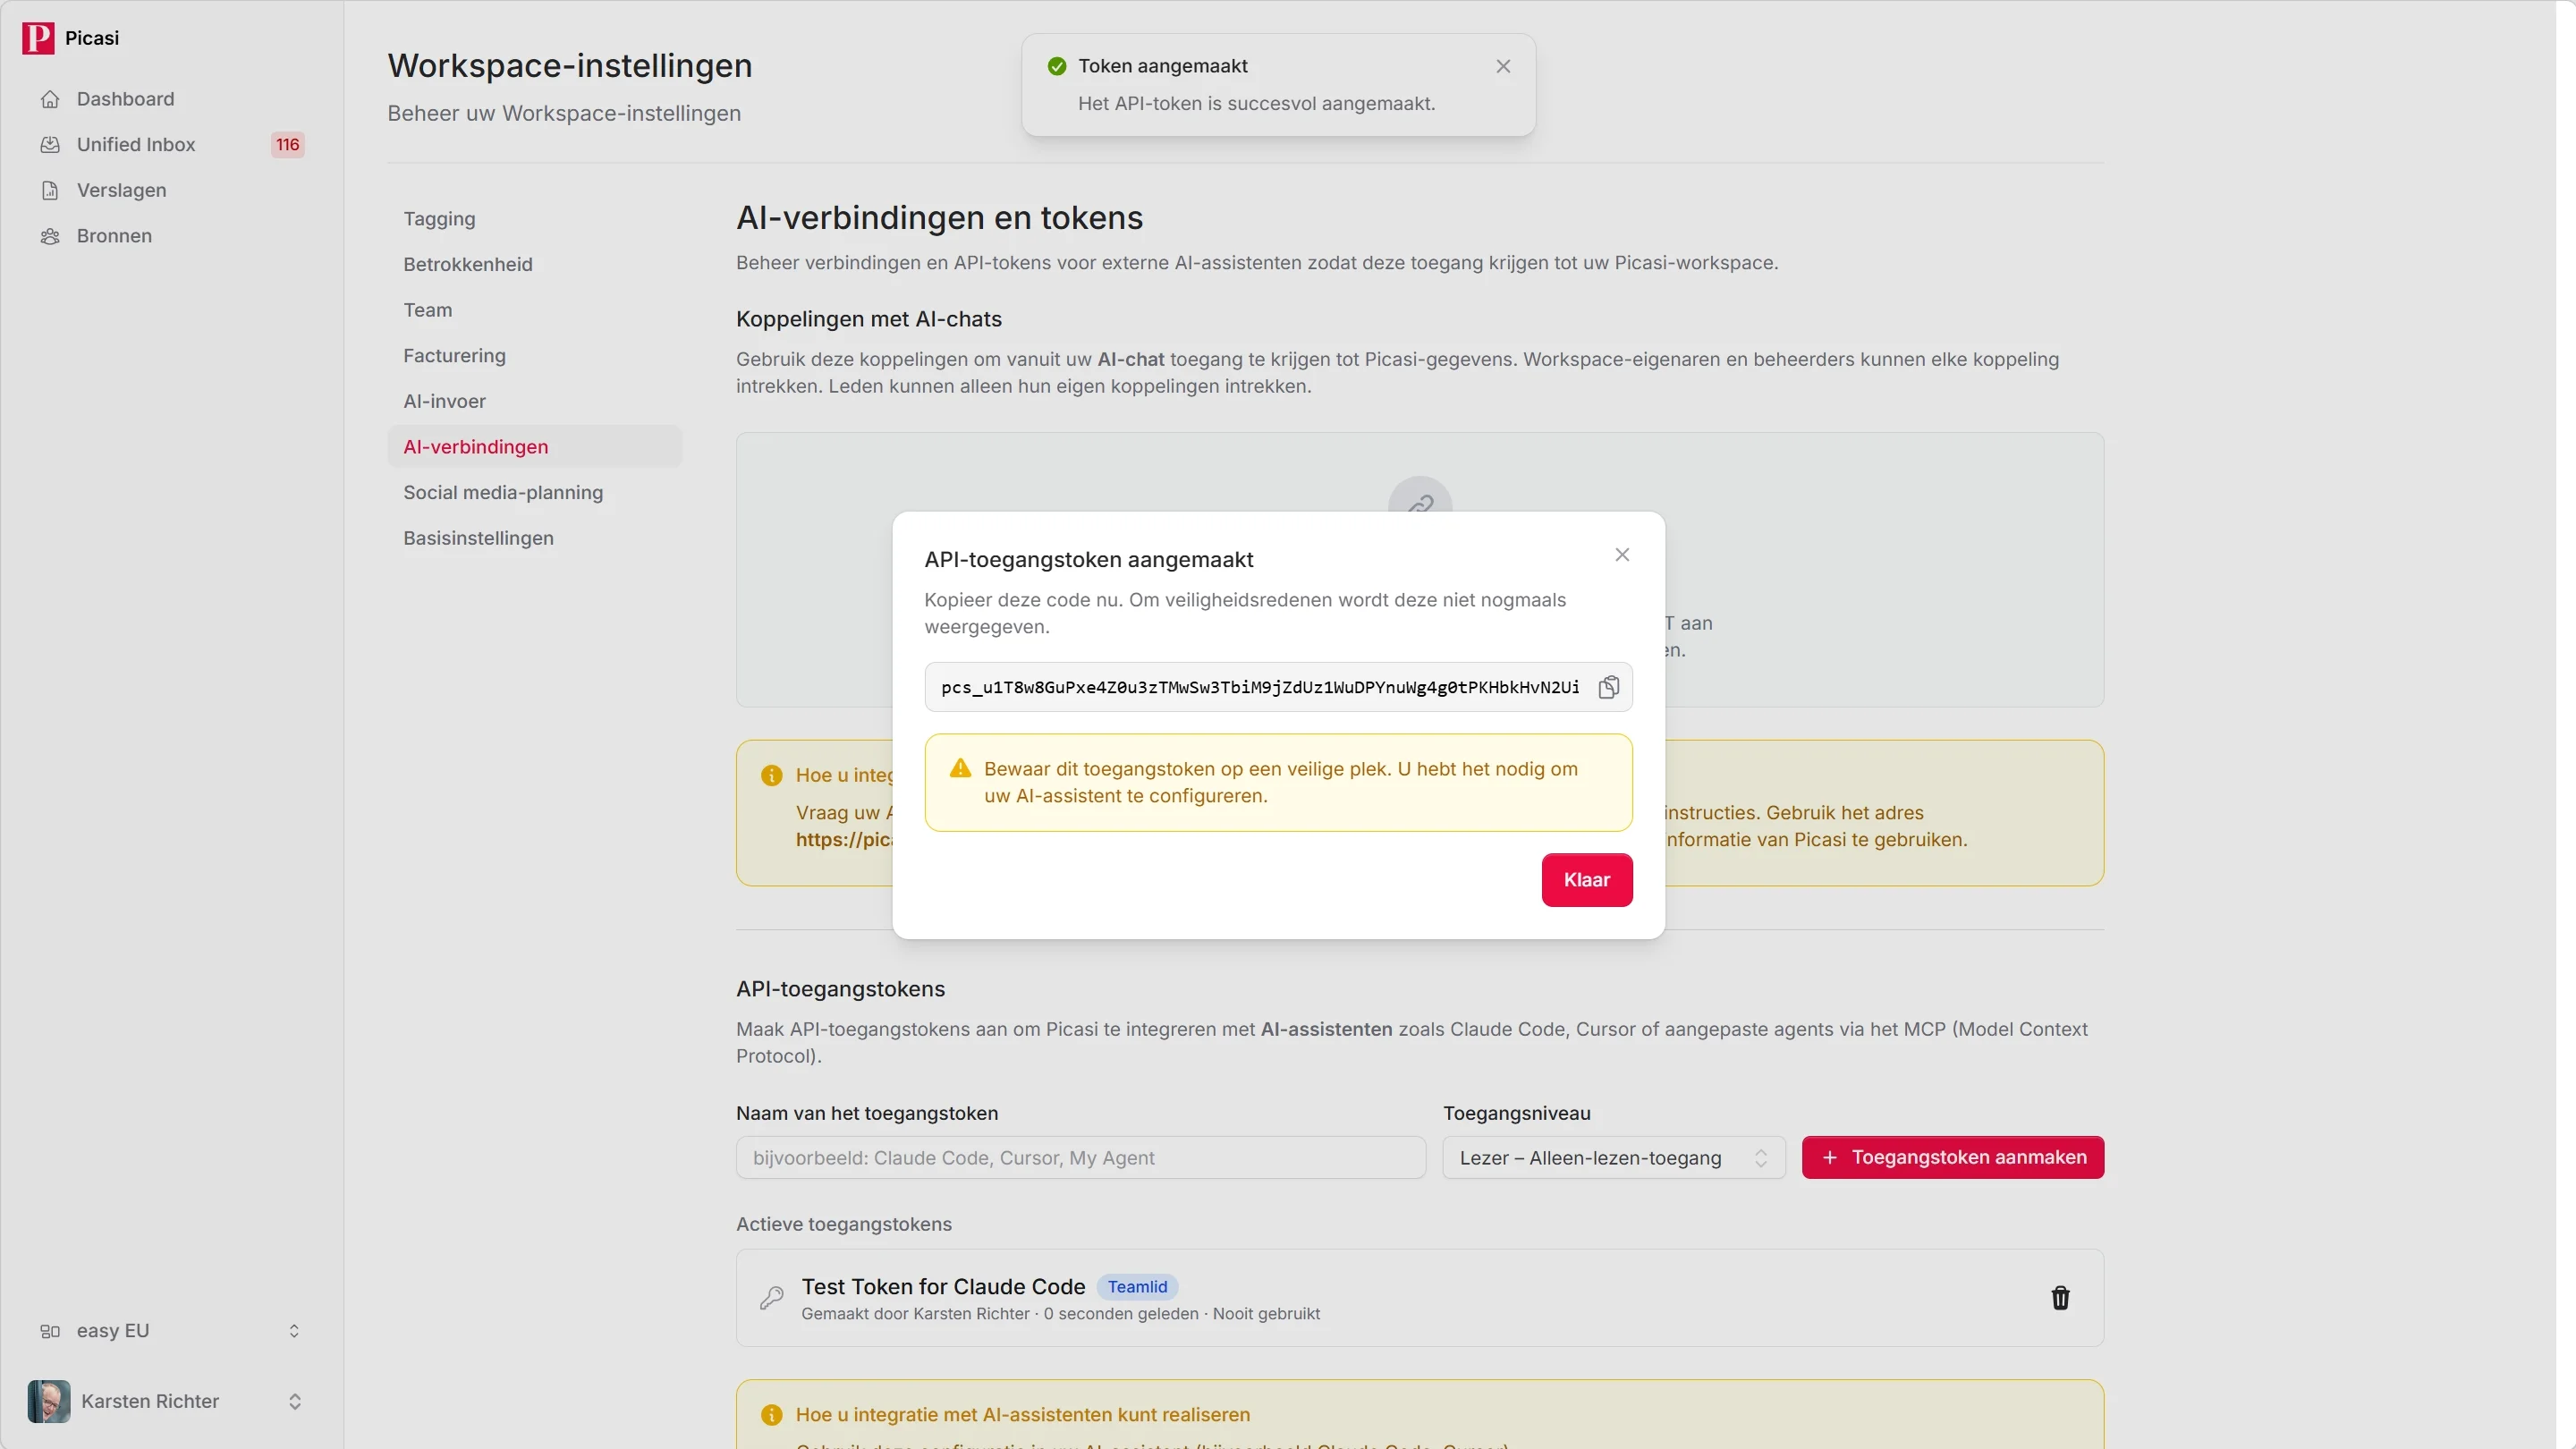Viewport: 2576px width, 1449px height.
Task: Click the Nooit gebruikt token status text
Action: 1266,1314
